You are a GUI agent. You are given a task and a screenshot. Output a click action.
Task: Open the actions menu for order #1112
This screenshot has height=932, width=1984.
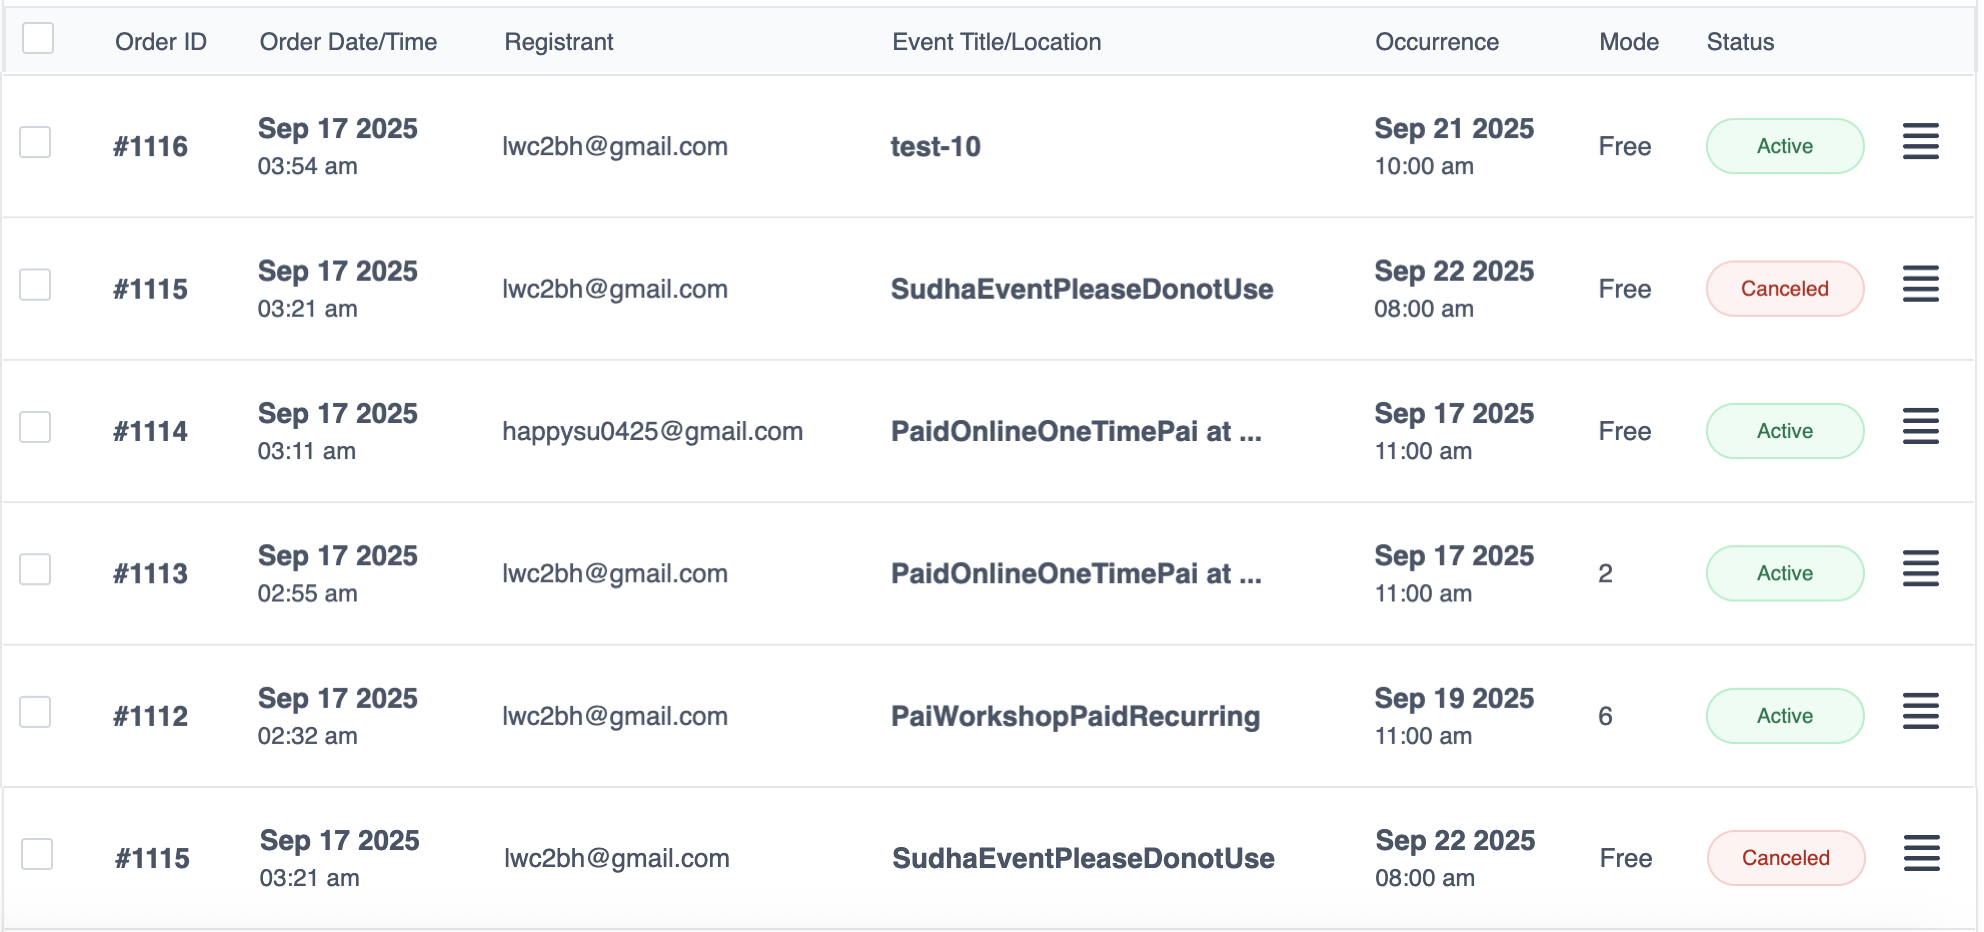click(x=1920, y=712)
